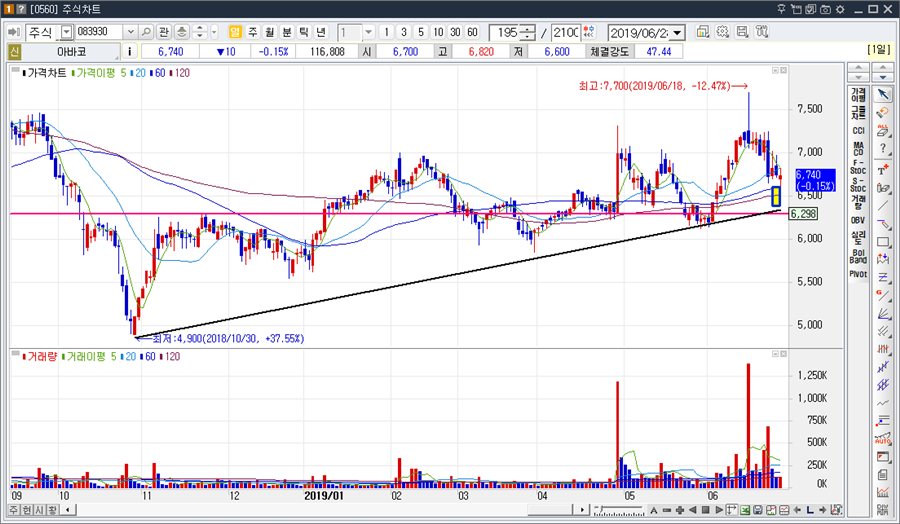
Task: Click the stop square button at bottom
Action: pos(706,510)
